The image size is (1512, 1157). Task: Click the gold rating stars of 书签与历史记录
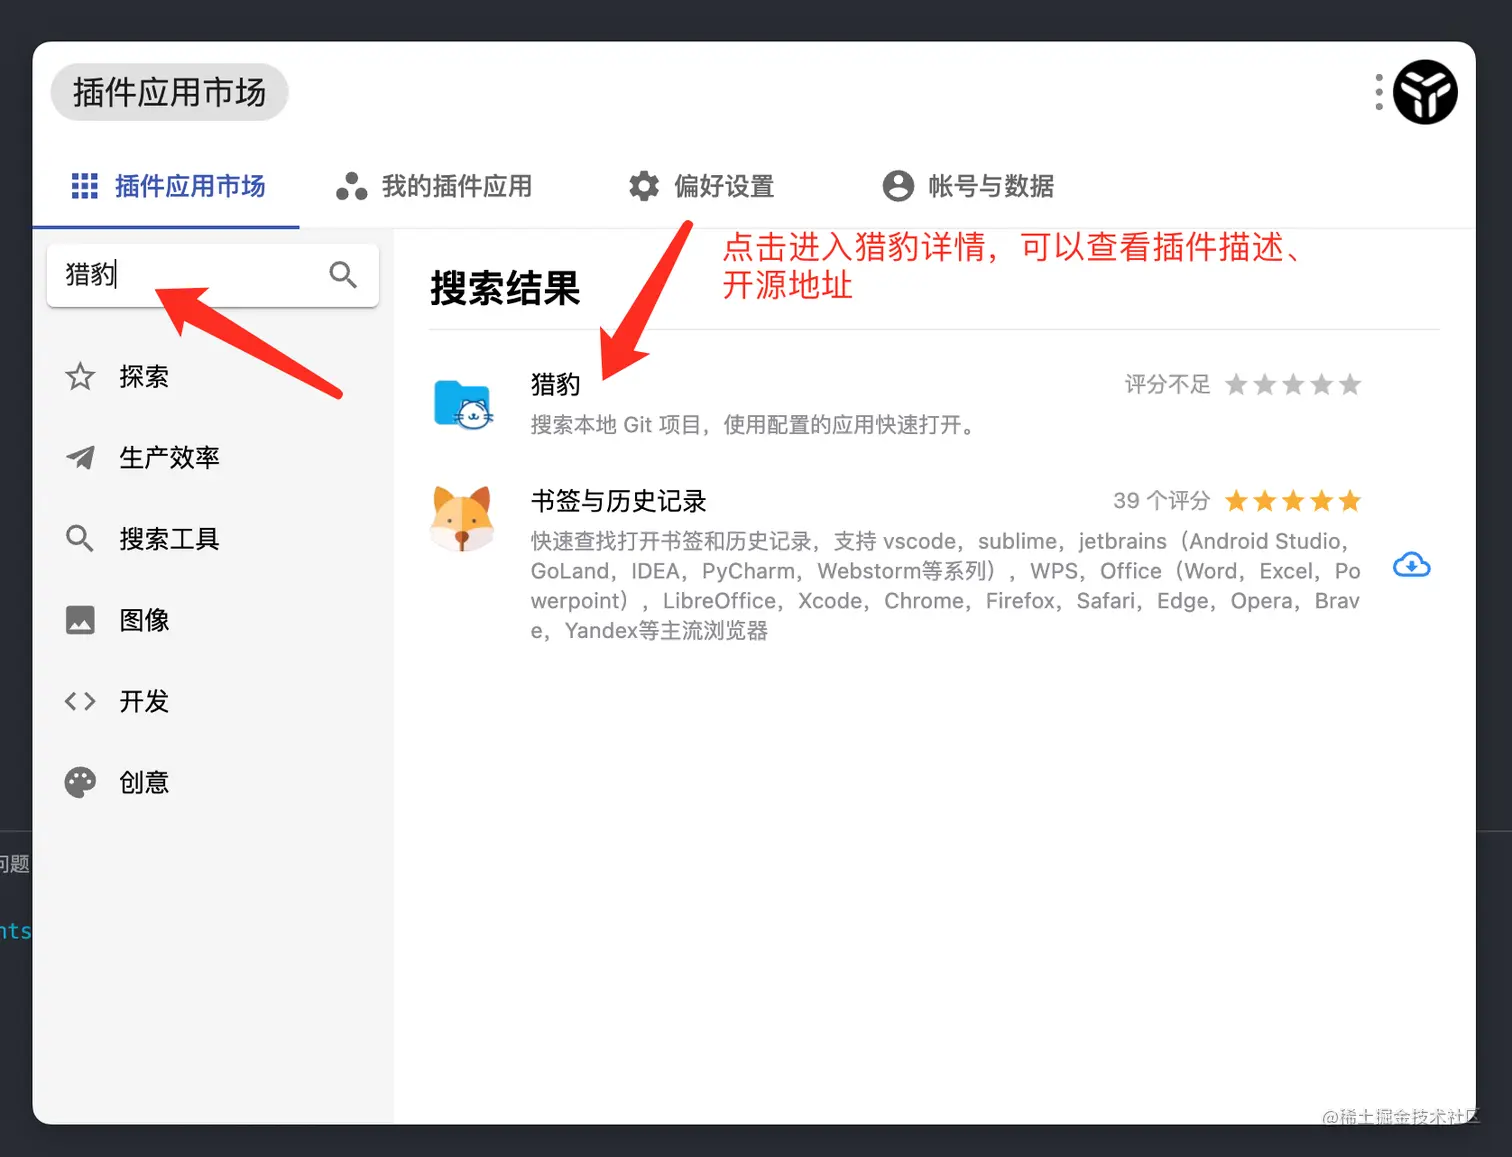pos(1293,501)
